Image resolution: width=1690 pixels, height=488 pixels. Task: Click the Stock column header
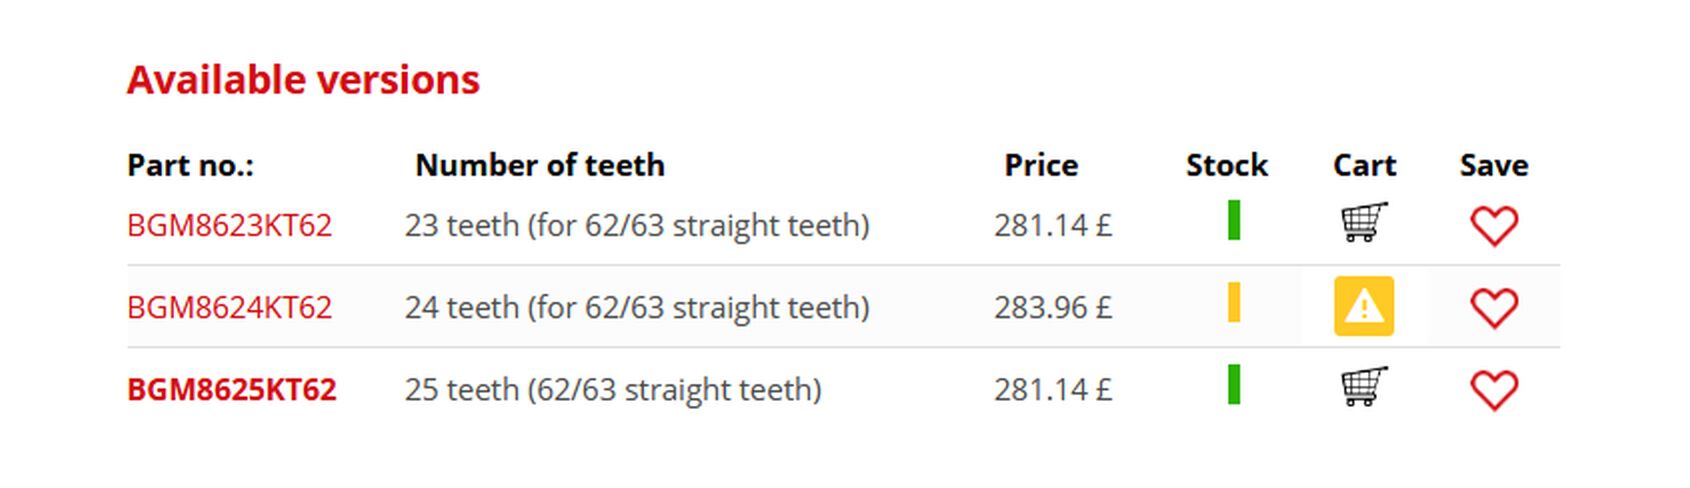(x=1226, y=165)
